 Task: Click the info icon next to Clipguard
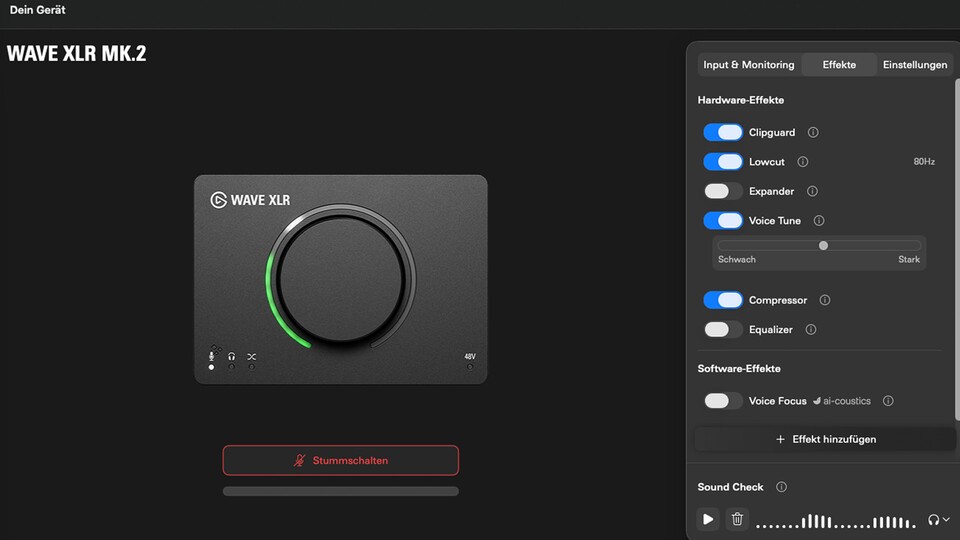813,132
